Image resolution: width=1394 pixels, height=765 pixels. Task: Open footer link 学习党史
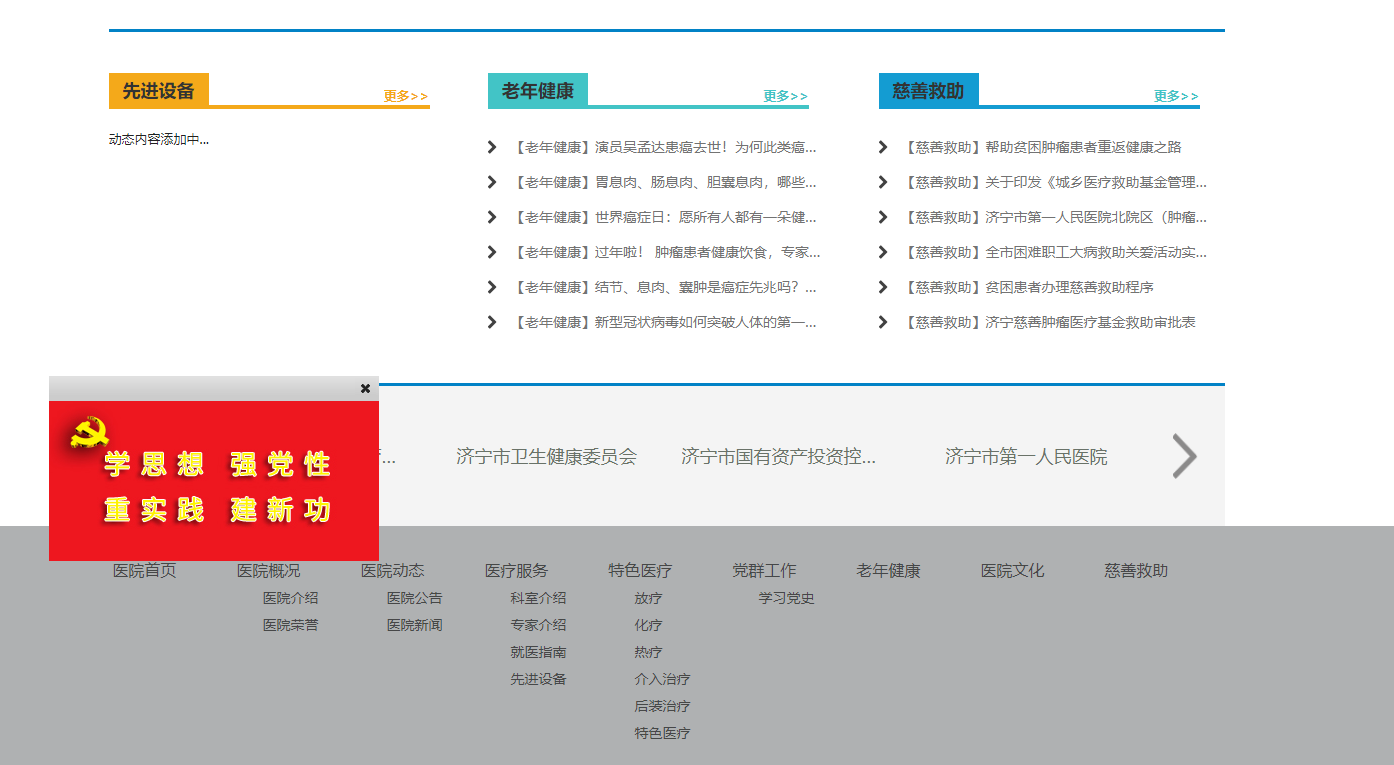coord(787,598)
